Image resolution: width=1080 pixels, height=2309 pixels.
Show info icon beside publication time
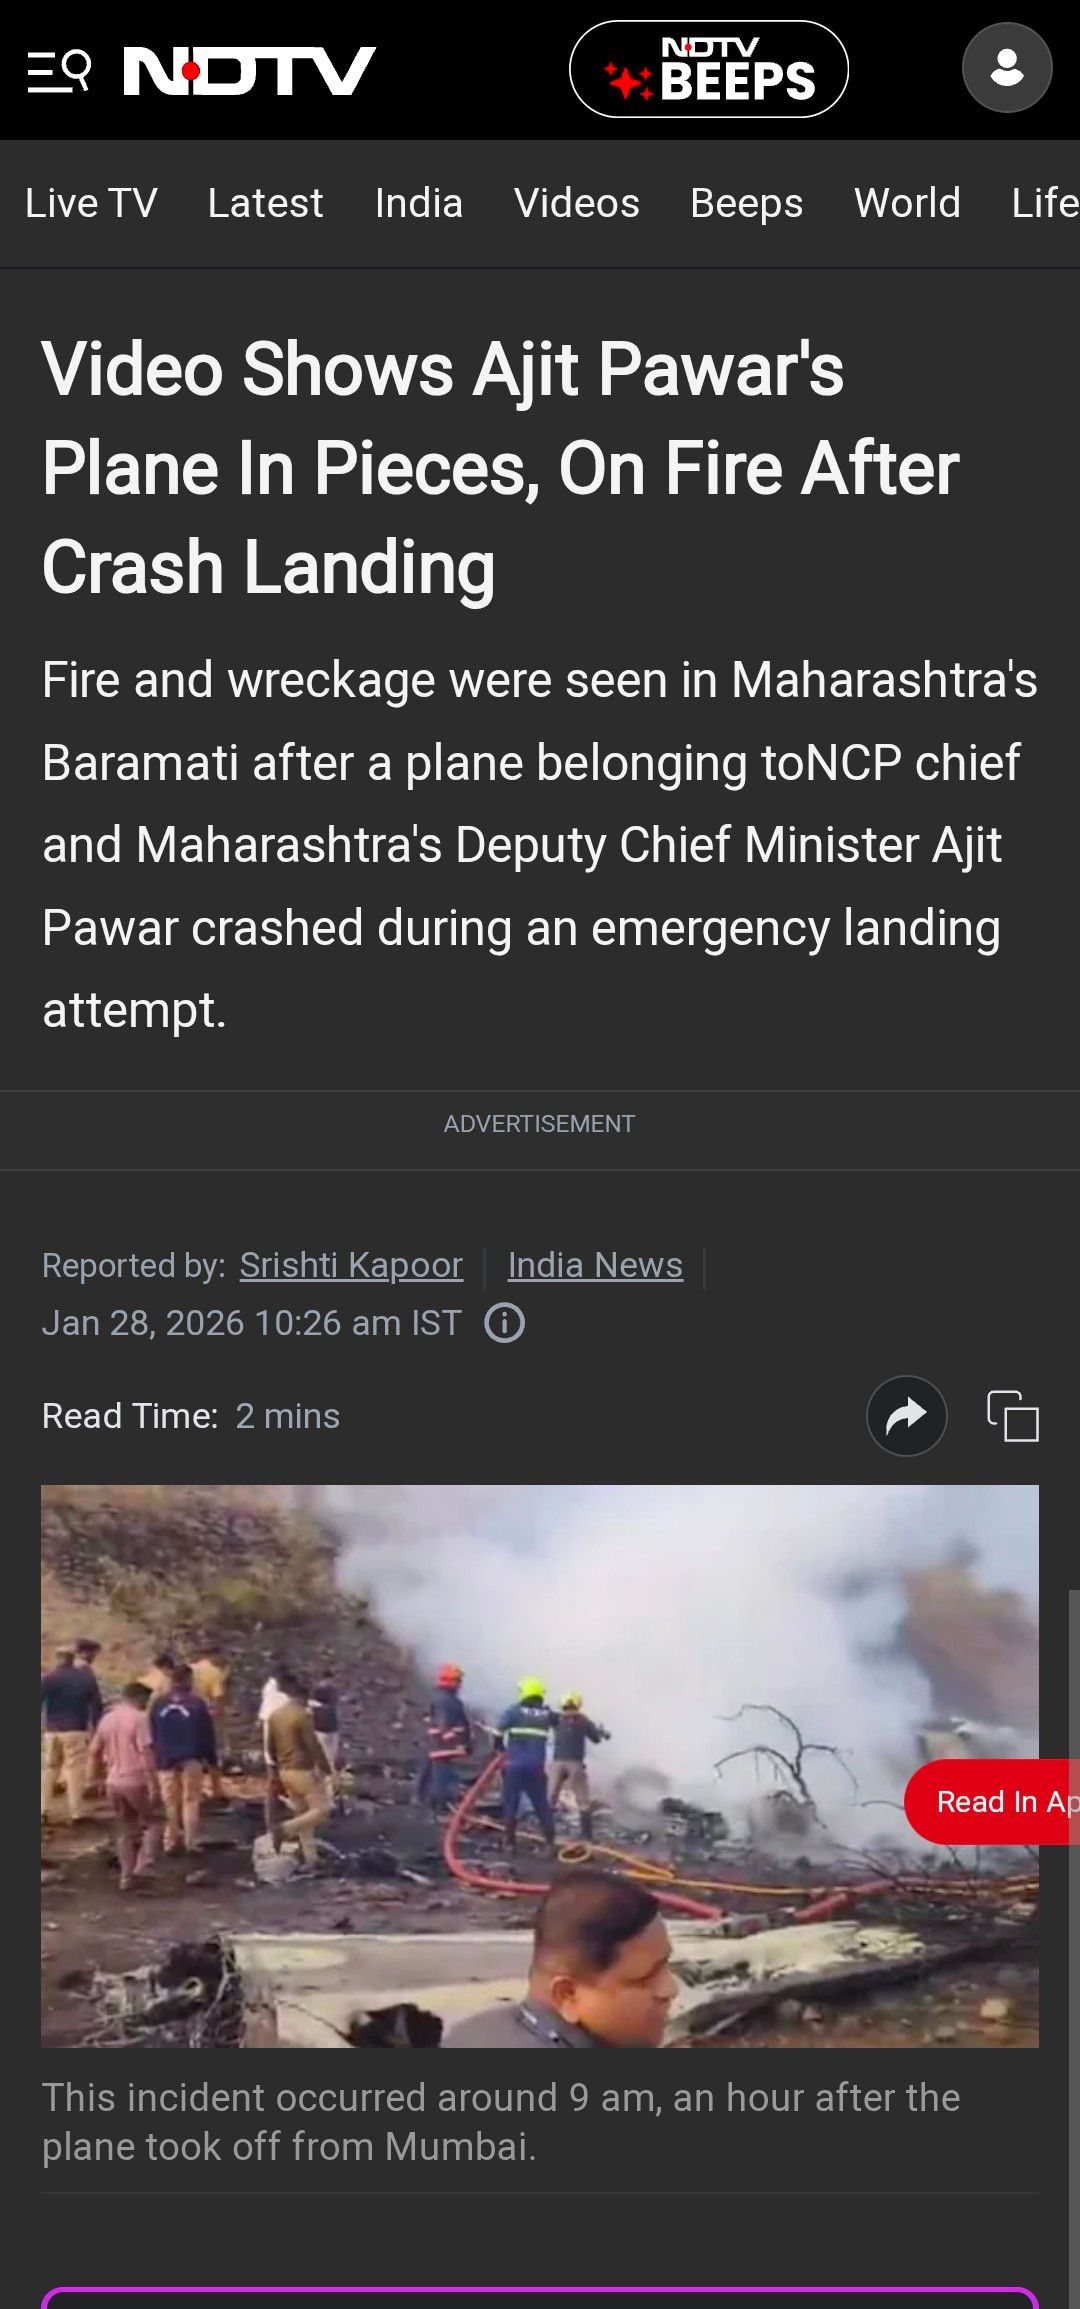click(x=505, y=1323)
